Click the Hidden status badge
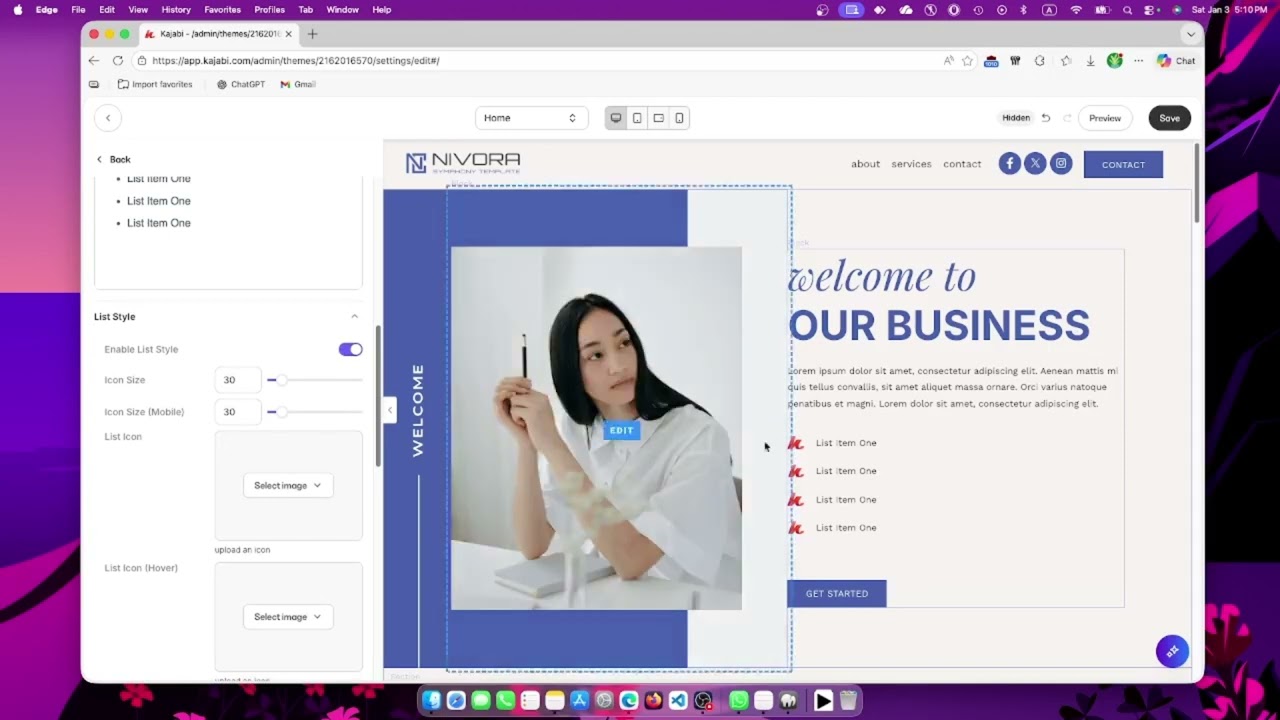The image size is (1280, 720). click(1016, 118)
